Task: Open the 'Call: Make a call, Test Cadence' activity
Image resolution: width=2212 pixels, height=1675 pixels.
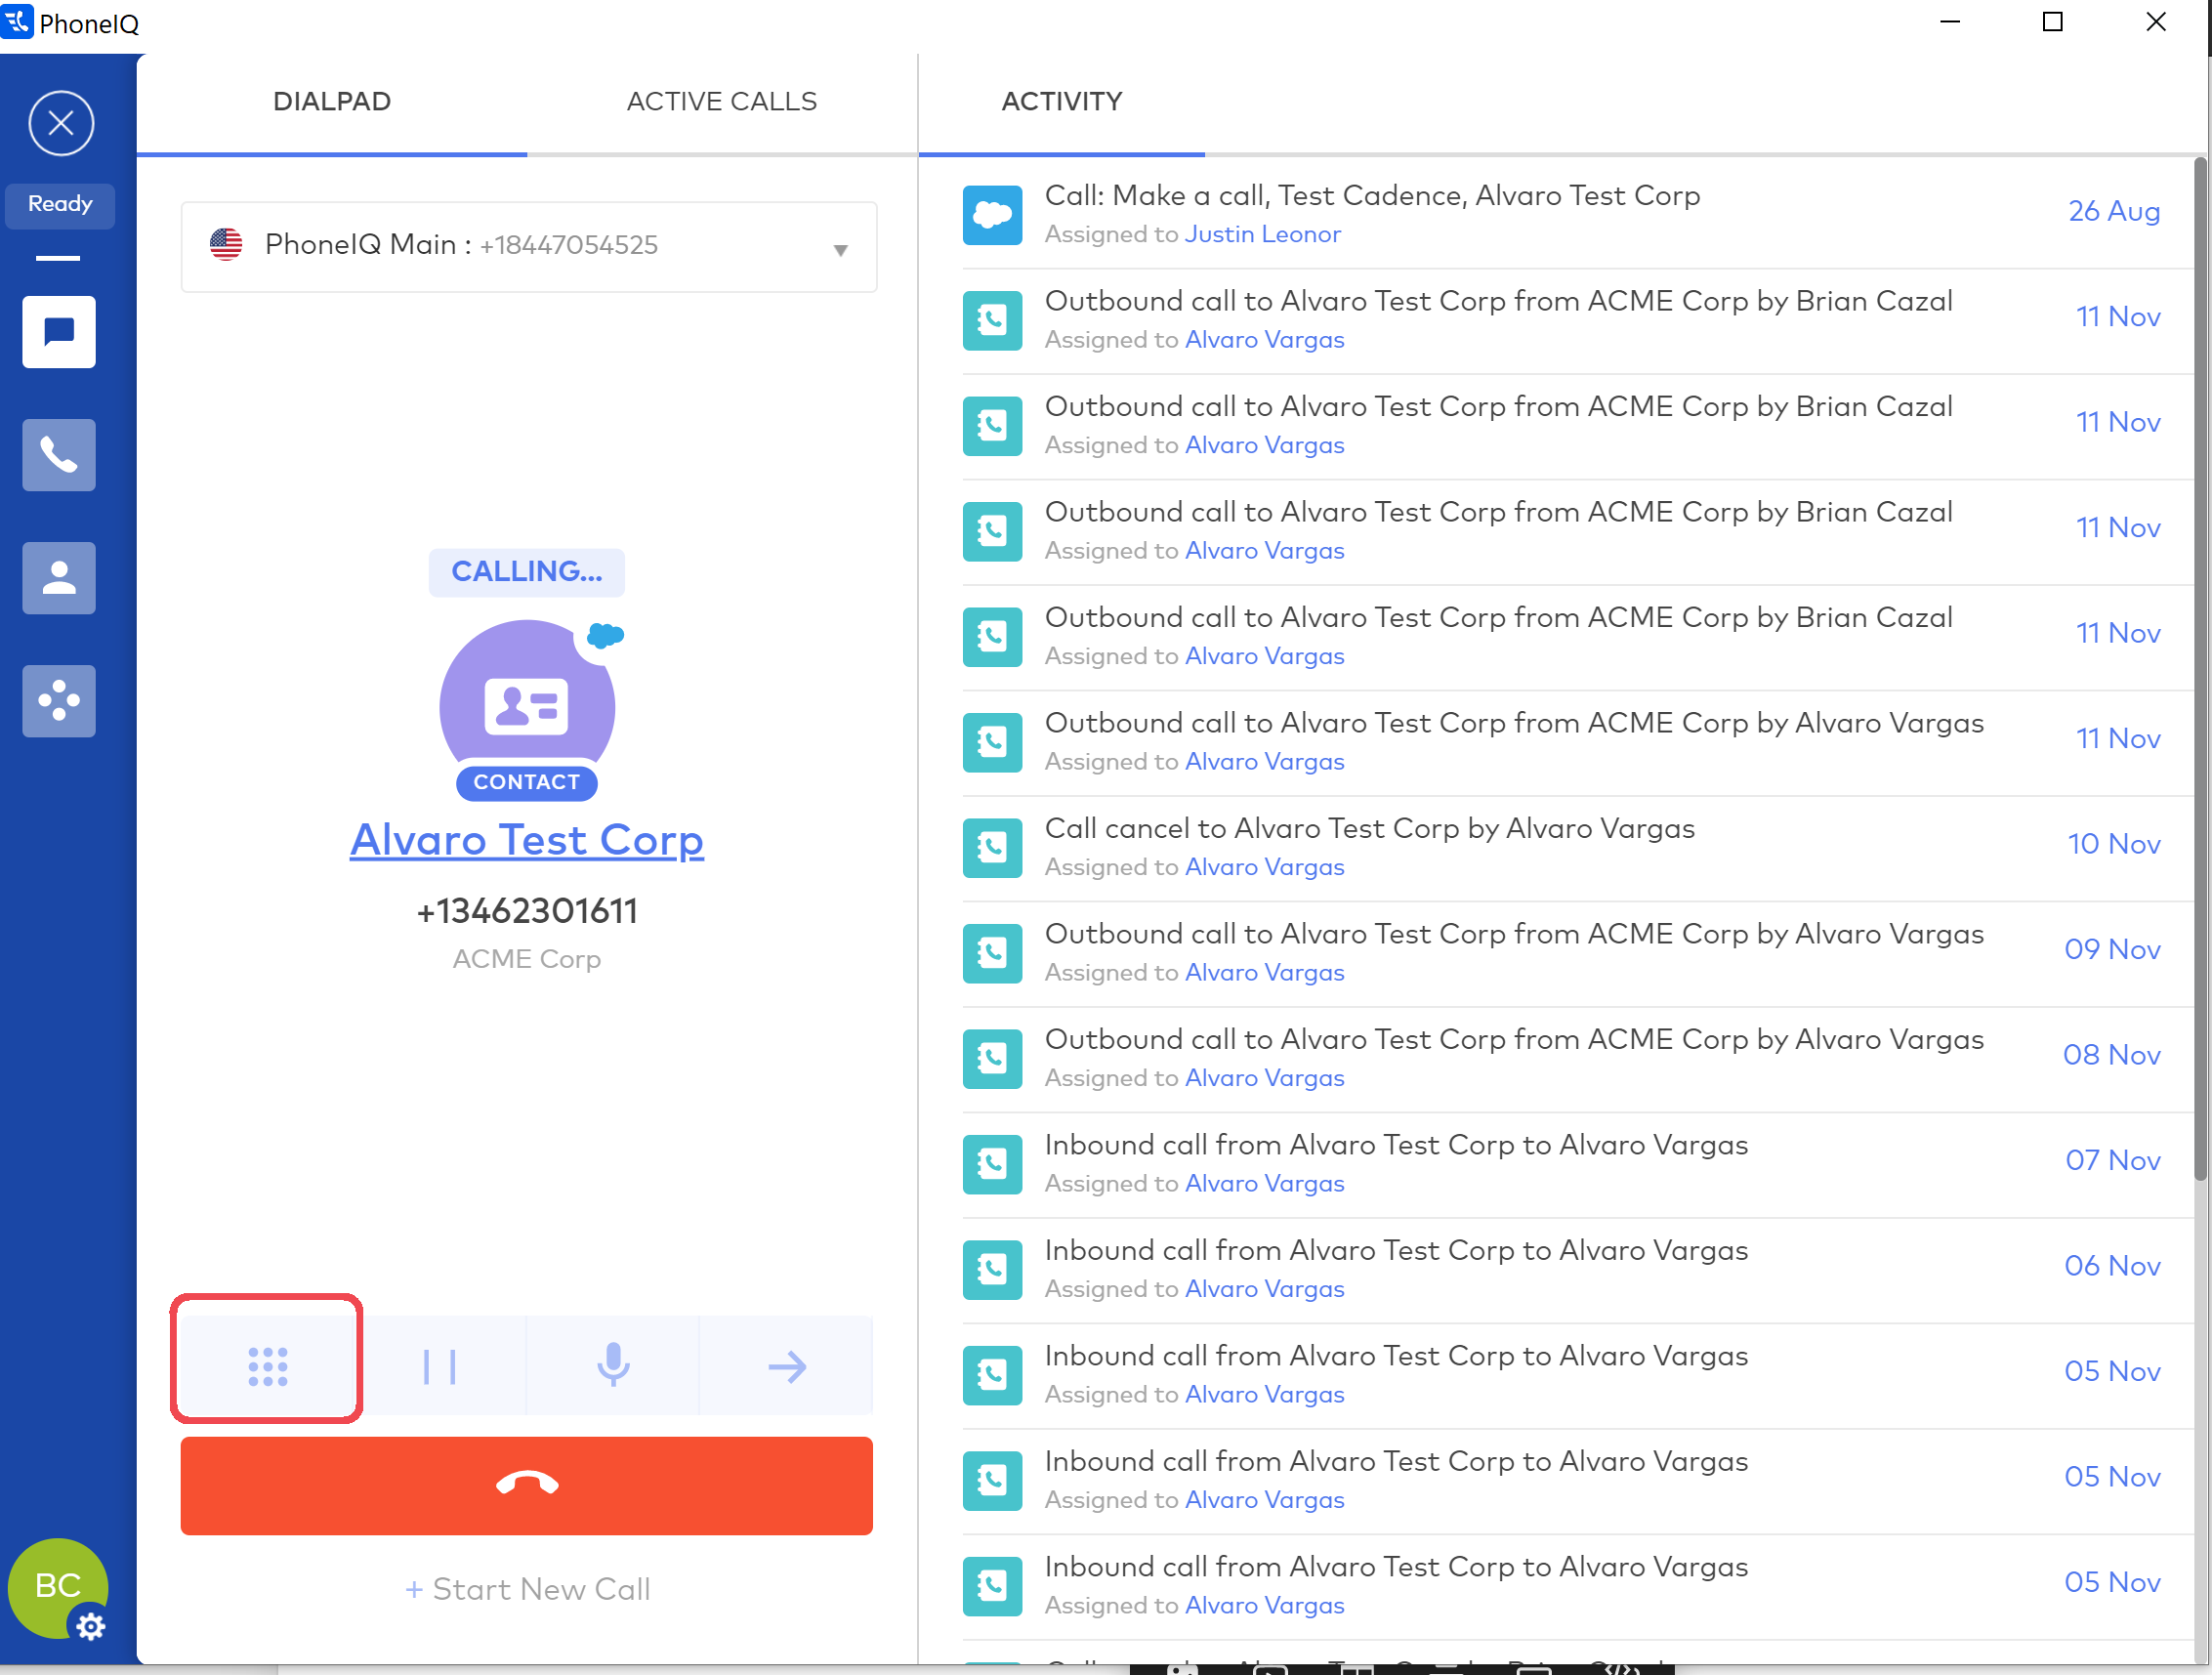Action: tap(1373, 196)
